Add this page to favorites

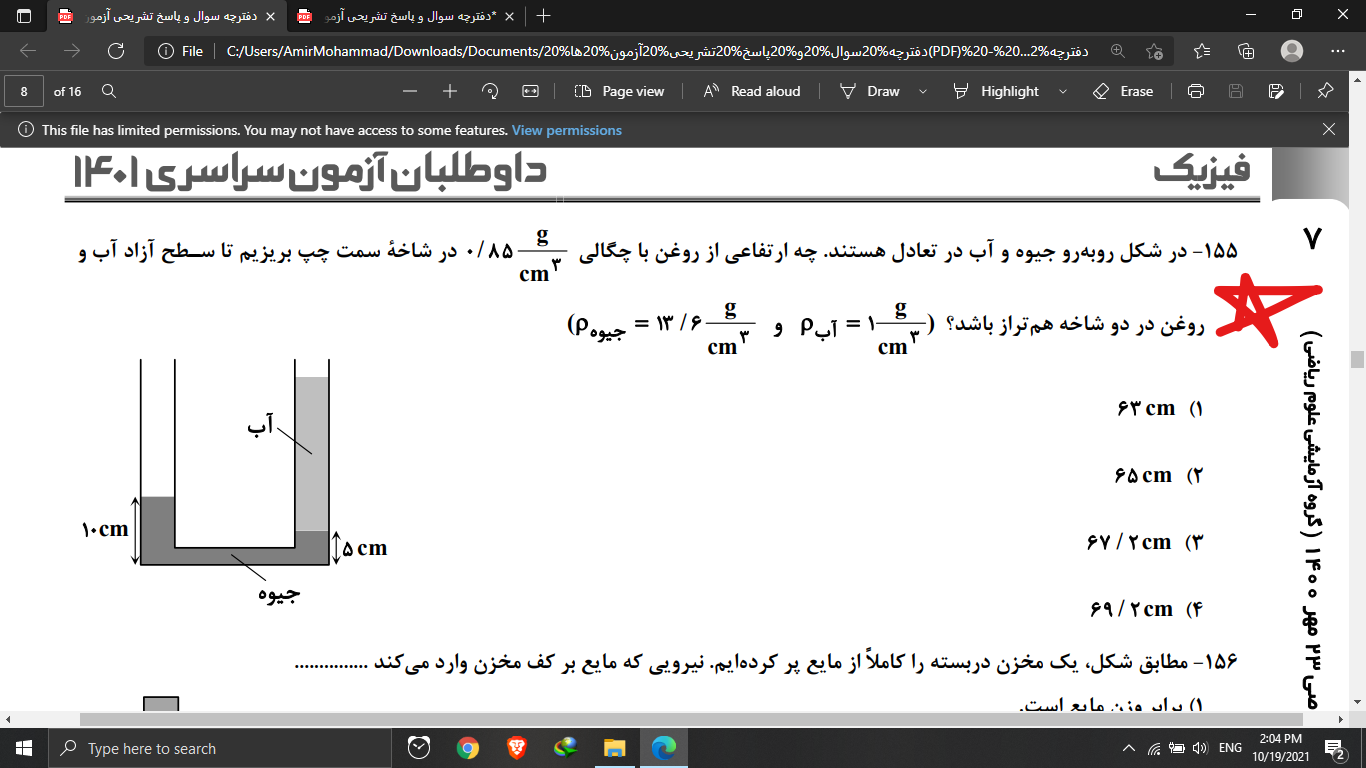click(x=1155, y=51)
